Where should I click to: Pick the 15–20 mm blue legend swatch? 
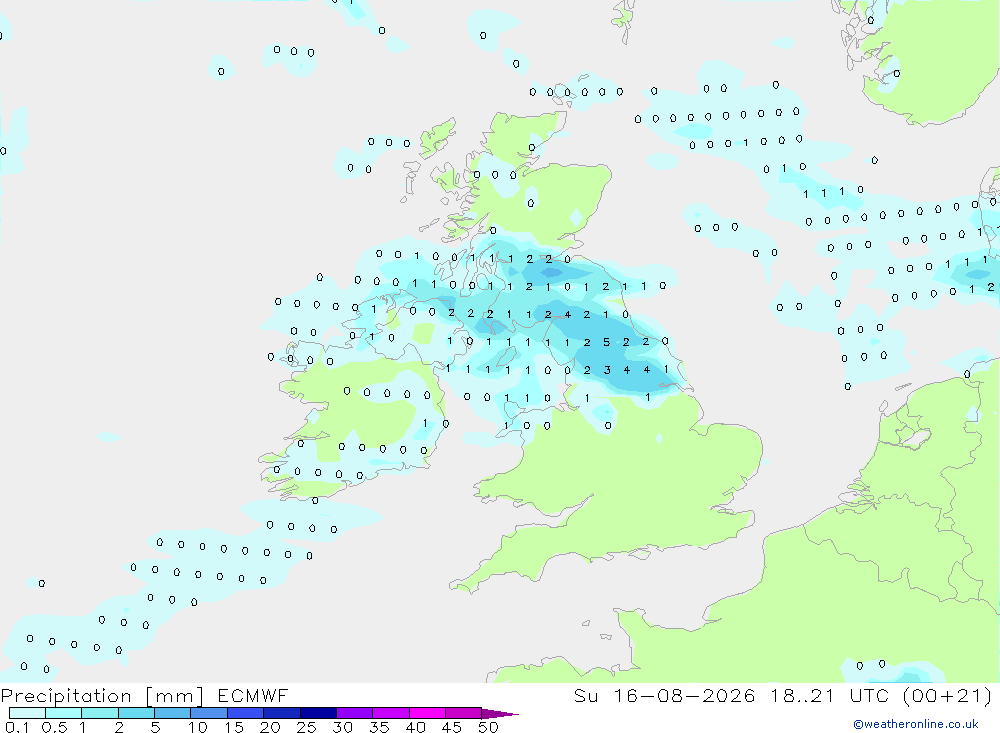245,713
